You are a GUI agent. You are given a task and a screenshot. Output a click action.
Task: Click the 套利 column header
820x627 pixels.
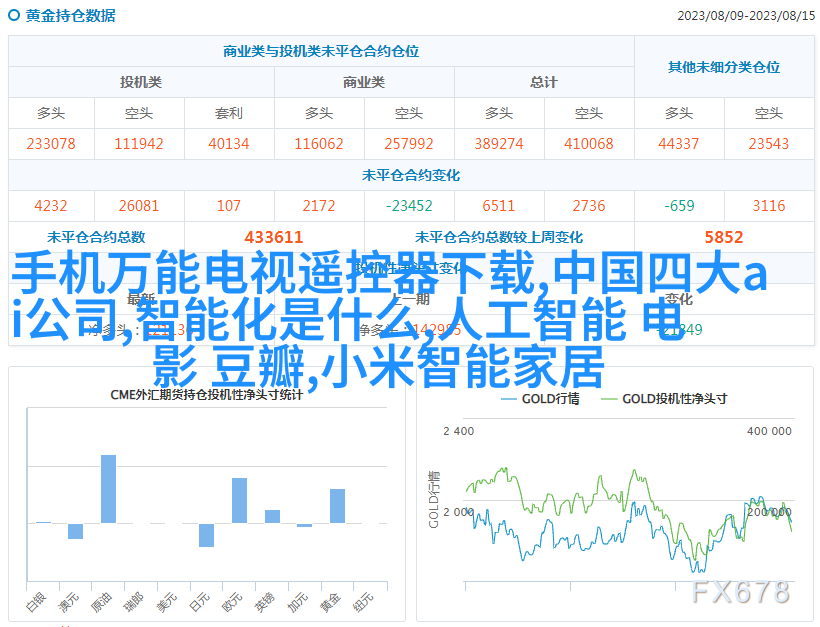(229, 113)
